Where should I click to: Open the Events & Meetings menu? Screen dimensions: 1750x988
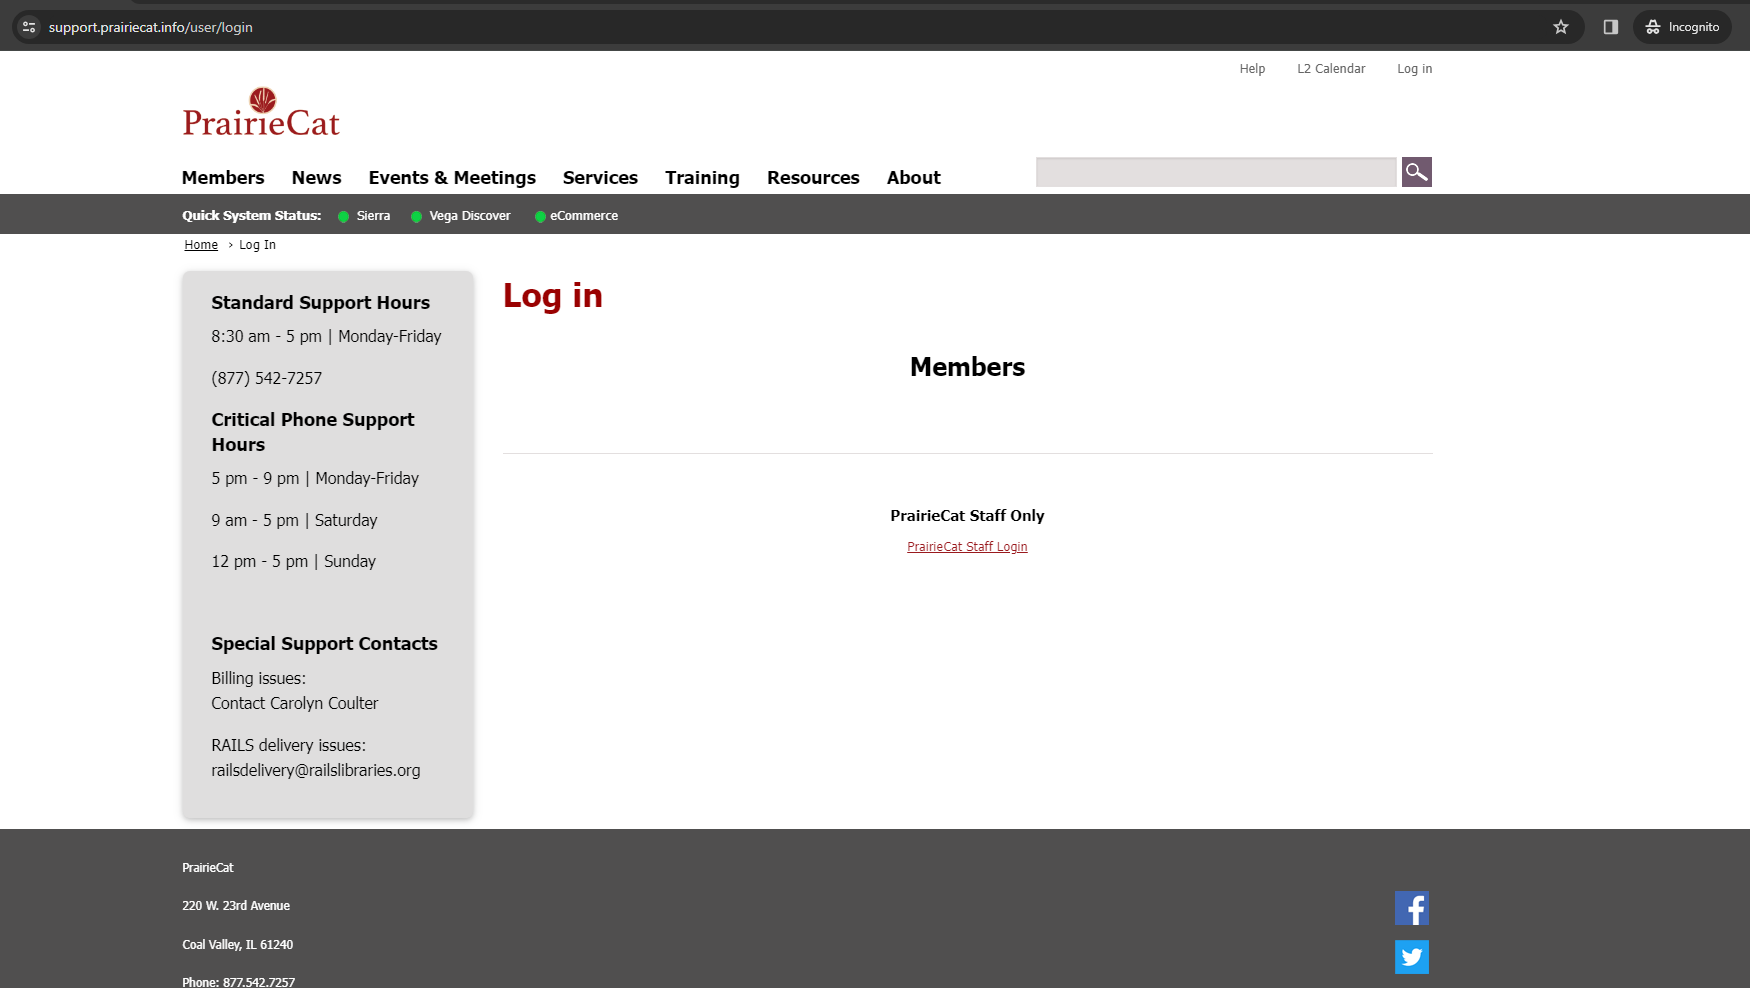(x=452, y=177)
